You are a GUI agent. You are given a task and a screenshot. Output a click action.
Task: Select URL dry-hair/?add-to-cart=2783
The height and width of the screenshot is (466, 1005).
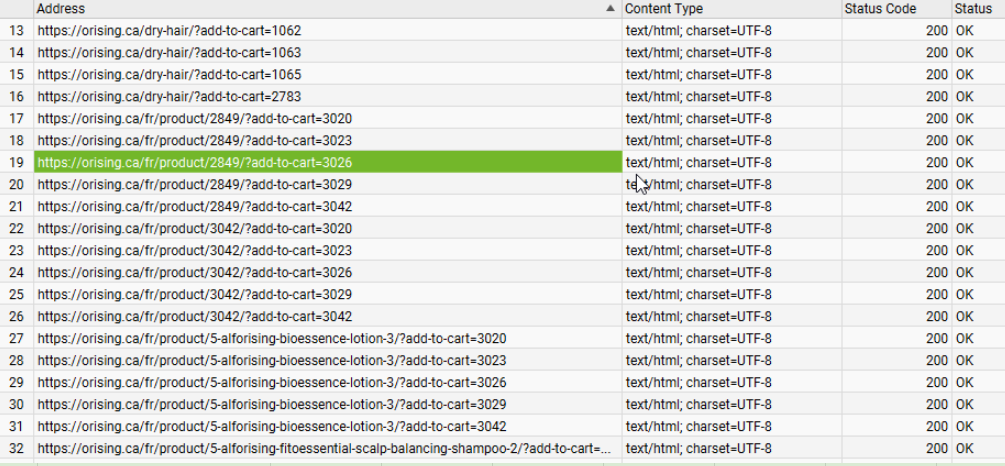point(169,96)
